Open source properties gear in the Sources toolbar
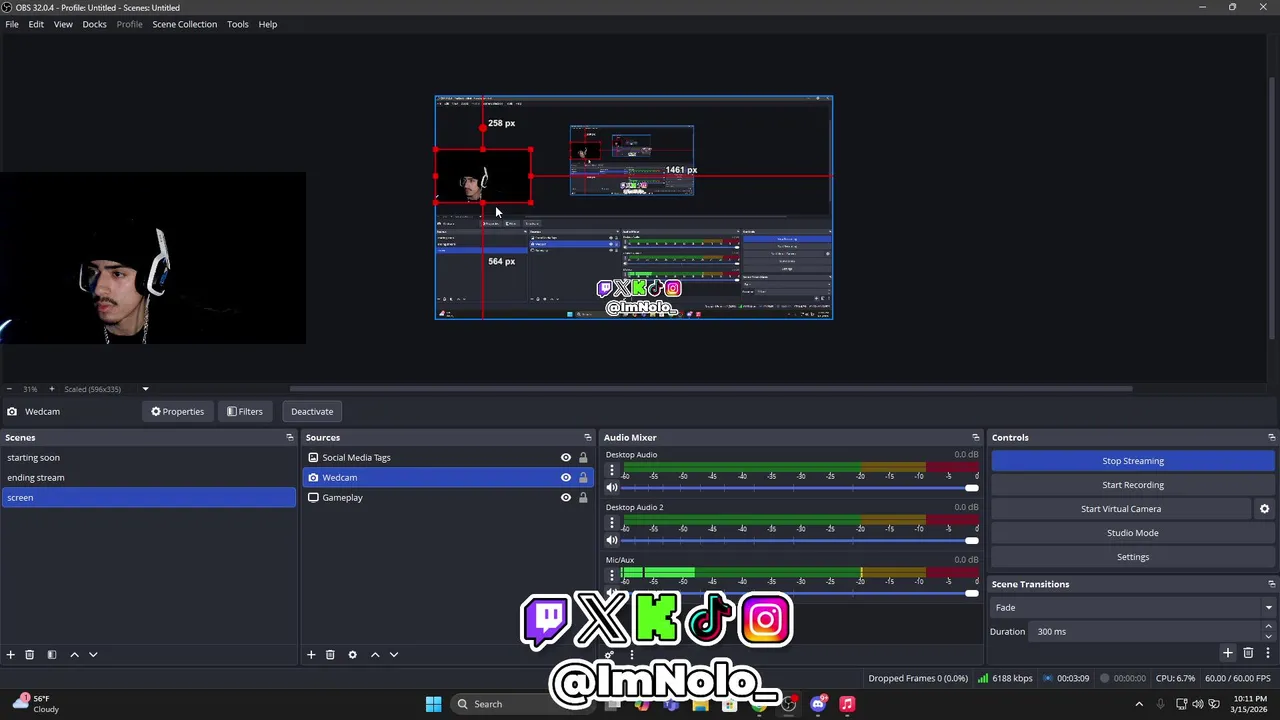 [x=352, y=655]
